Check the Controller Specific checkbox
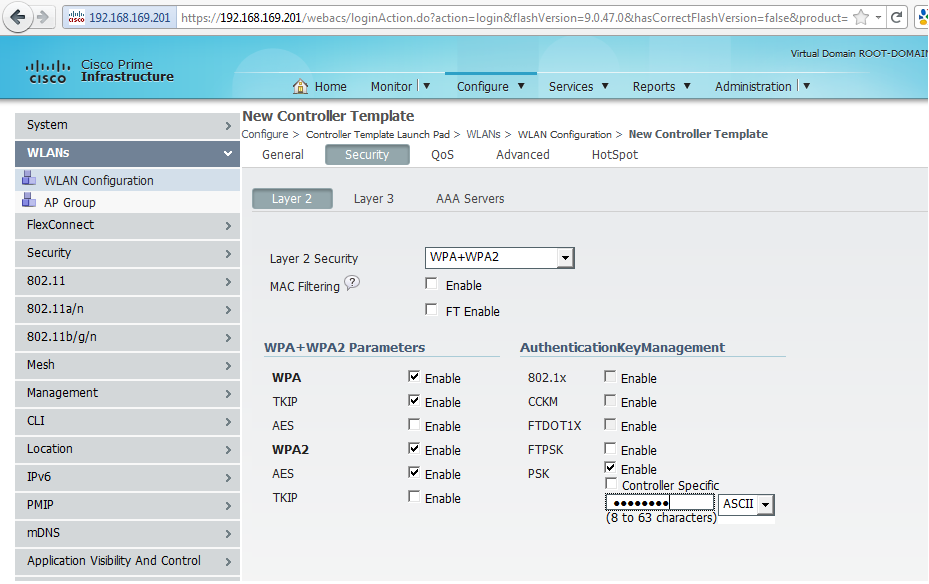The image size is (929, 584). click(611, 484)
